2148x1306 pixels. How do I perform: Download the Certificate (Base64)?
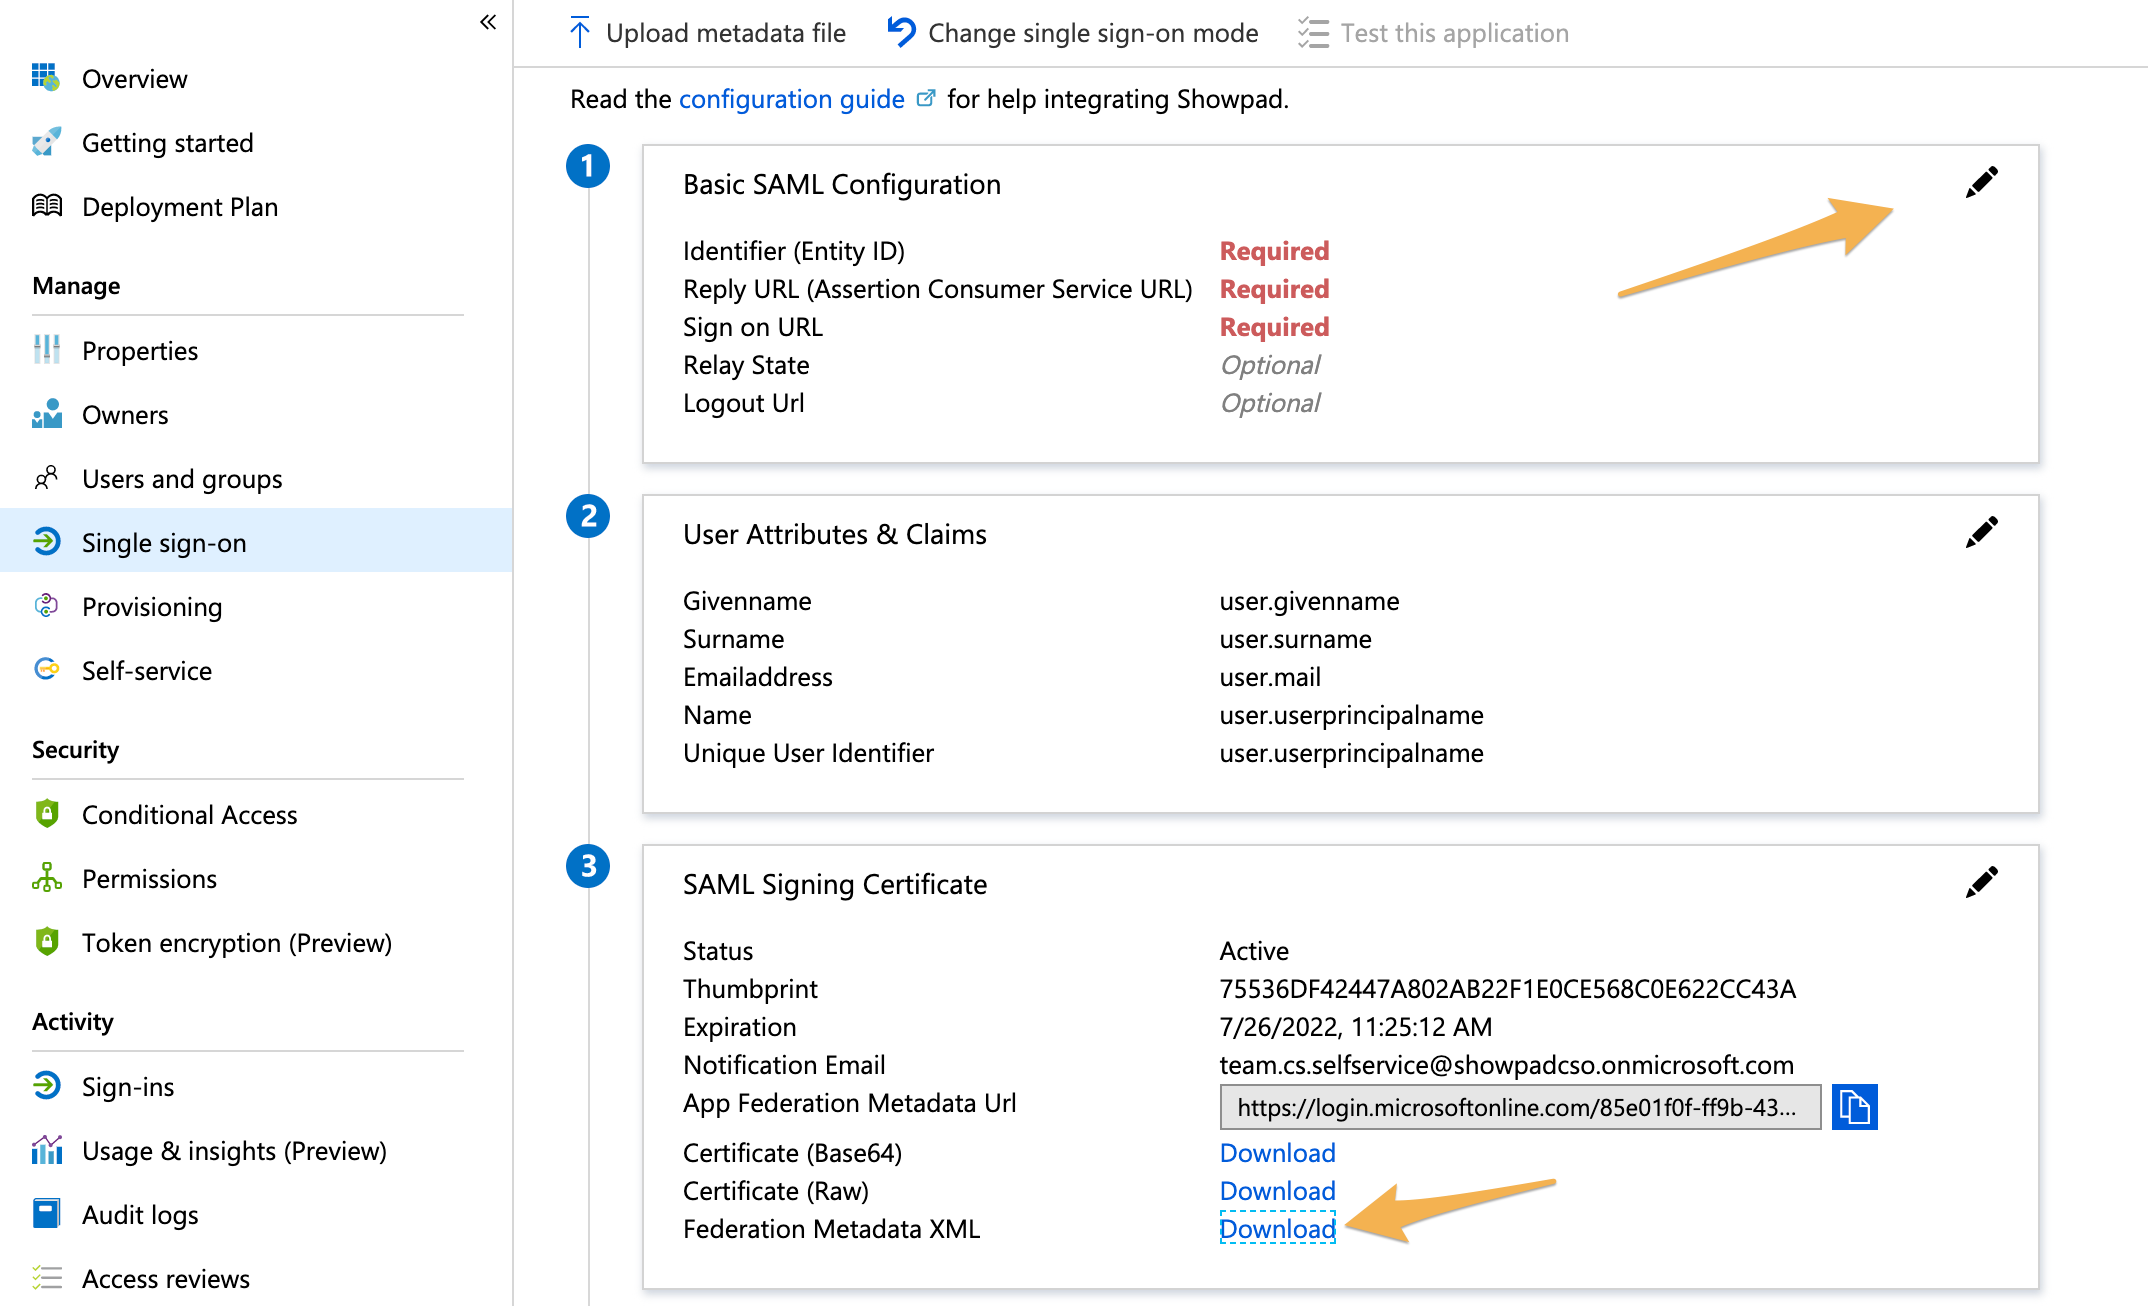pyautogui.click(x=1277, y=1152)
